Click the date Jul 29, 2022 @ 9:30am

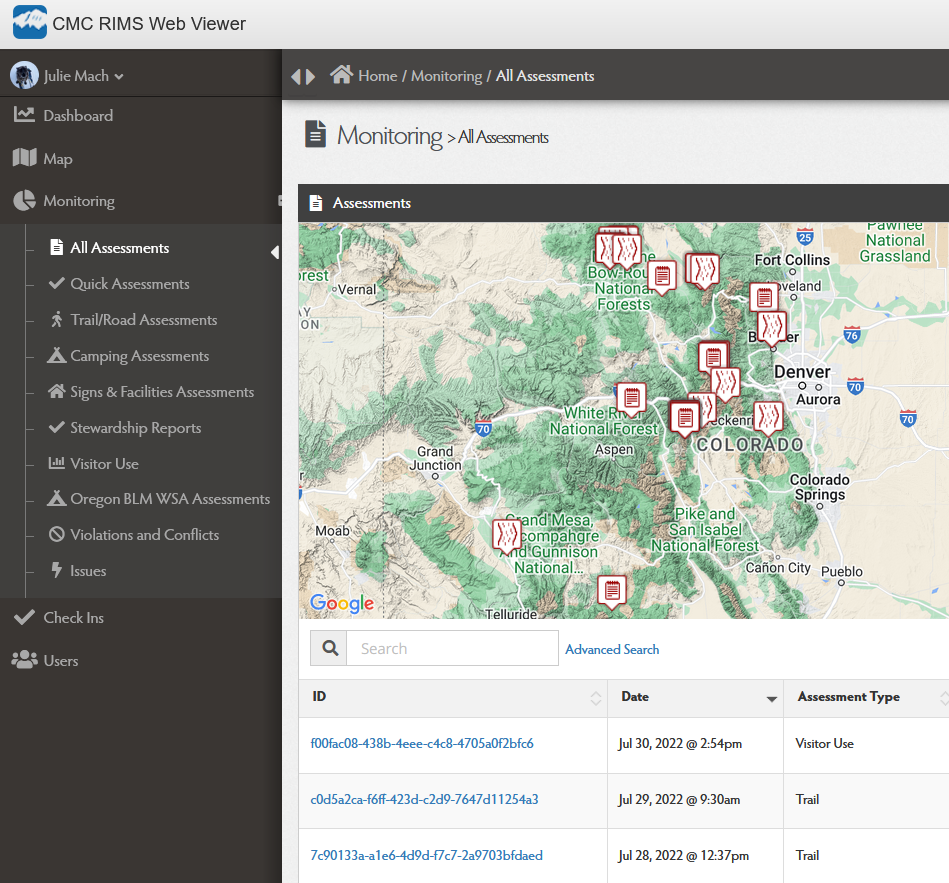(679, 799)
